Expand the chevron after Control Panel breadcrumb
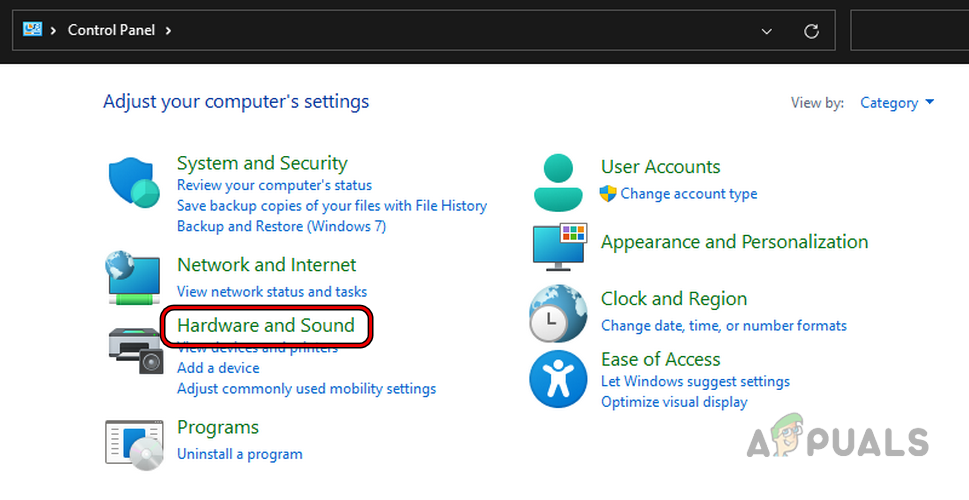969x500 pixels. [x=168, y=30]
